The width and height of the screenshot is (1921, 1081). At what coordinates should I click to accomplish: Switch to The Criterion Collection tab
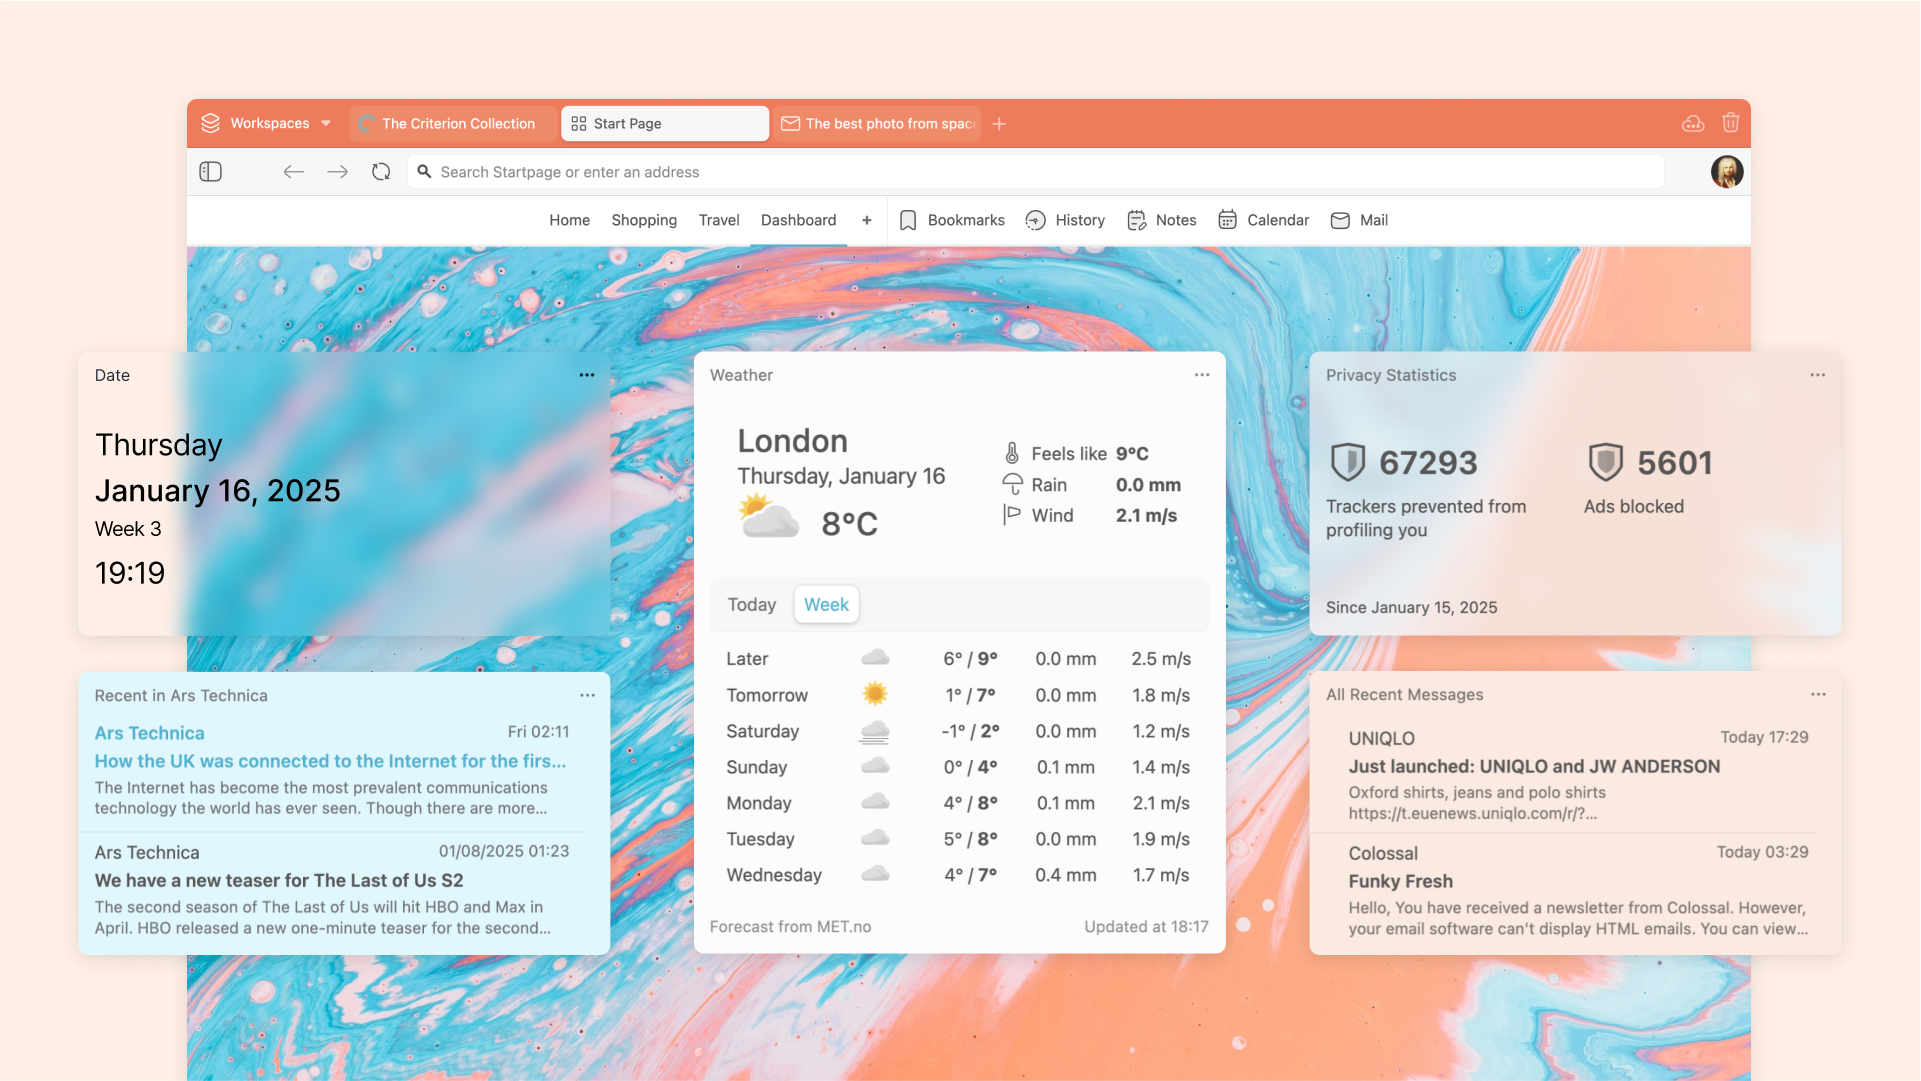[x=452, y=123]
